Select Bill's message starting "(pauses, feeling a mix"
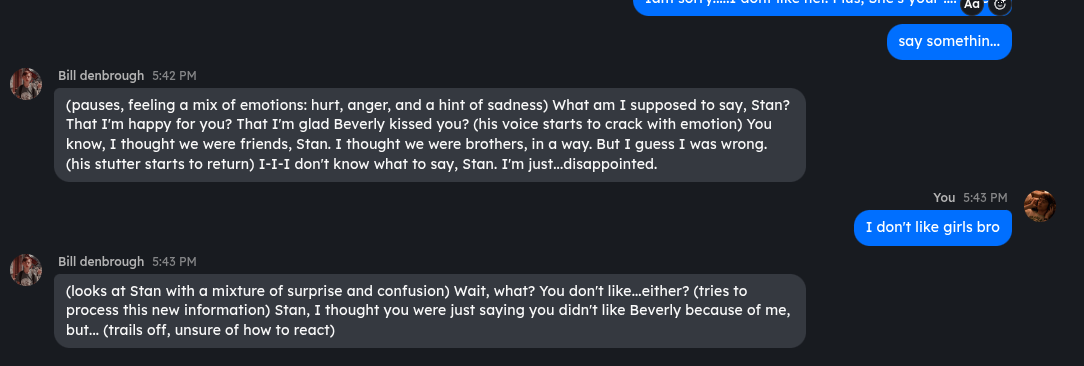The height and width of the screenshot is (366, 1084). pos(430,135)
